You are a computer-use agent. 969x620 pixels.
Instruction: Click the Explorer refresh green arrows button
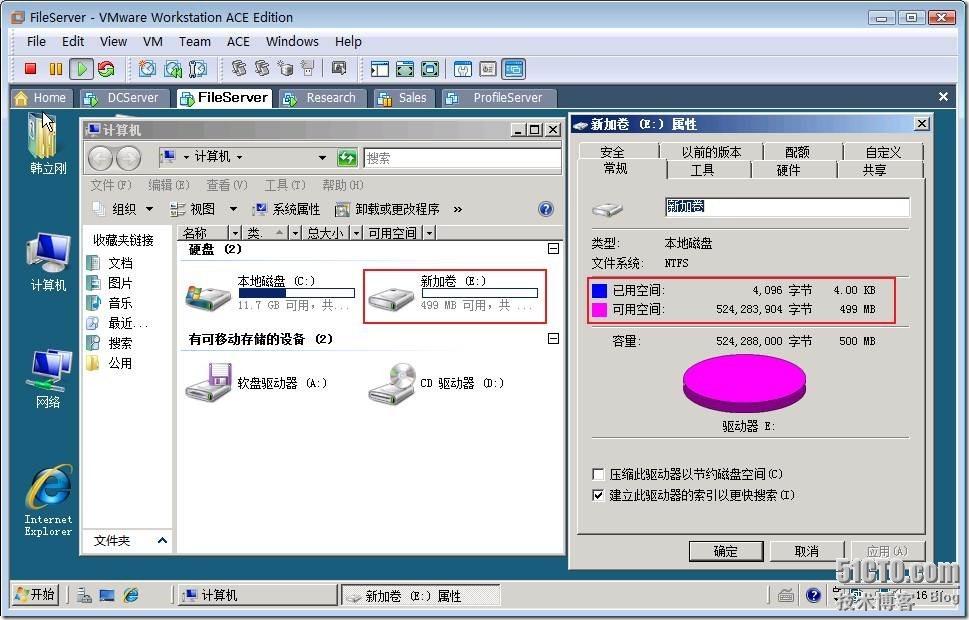pyautogui.click(x=347, y=158)
